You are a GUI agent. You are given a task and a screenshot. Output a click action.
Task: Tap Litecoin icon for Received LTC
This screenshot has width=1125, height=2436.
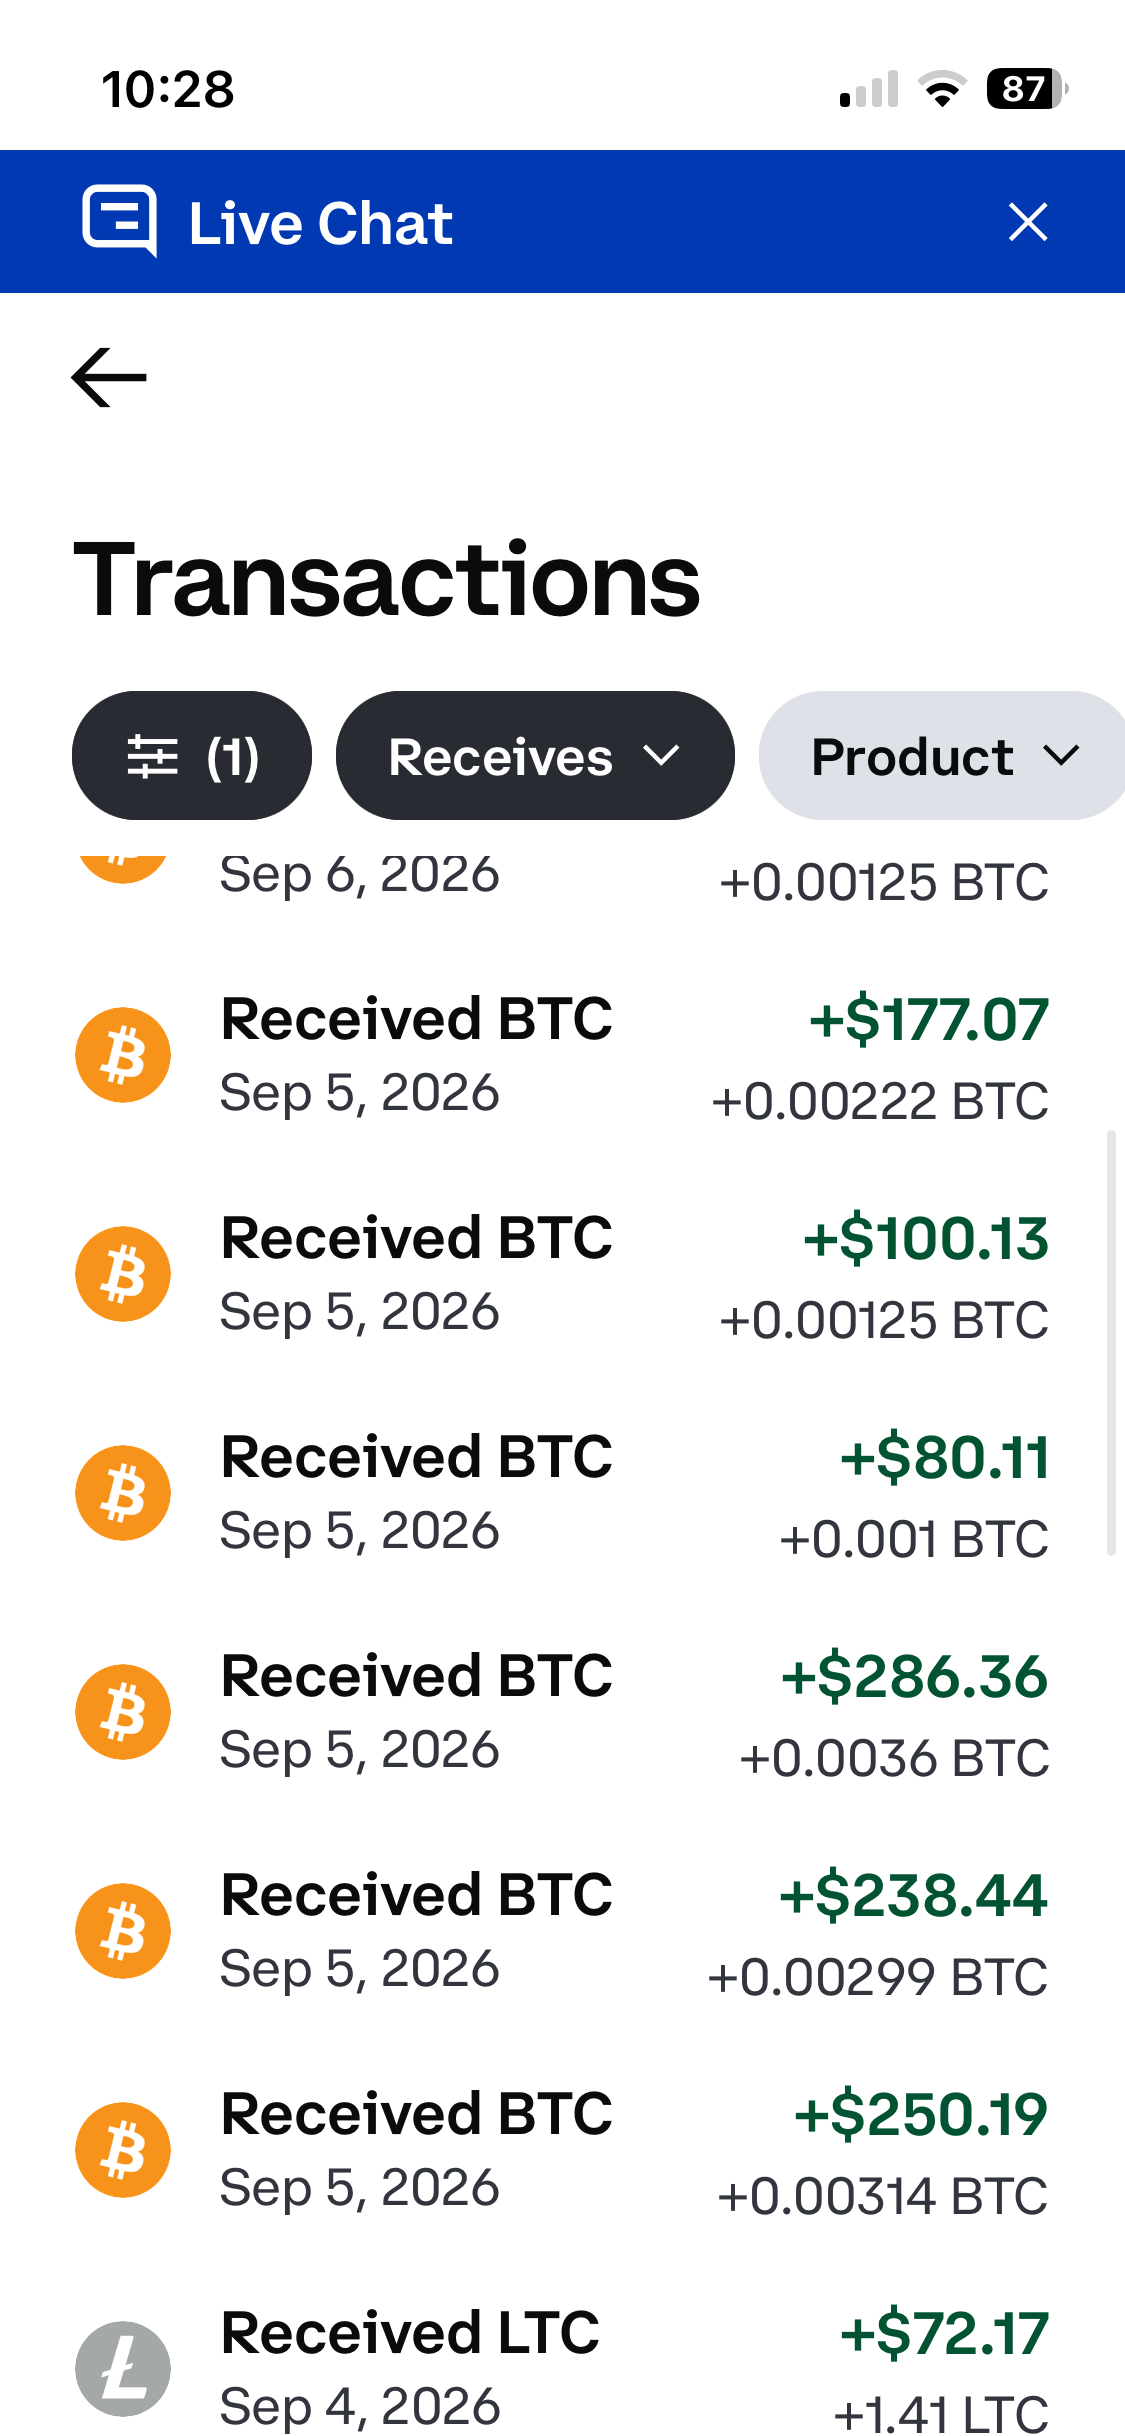[x=123, y=2369]
